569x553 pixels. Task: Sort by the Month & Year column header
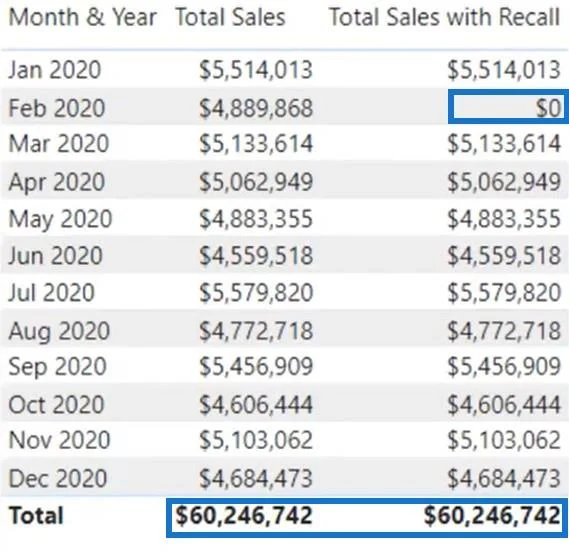coord(82,17)
